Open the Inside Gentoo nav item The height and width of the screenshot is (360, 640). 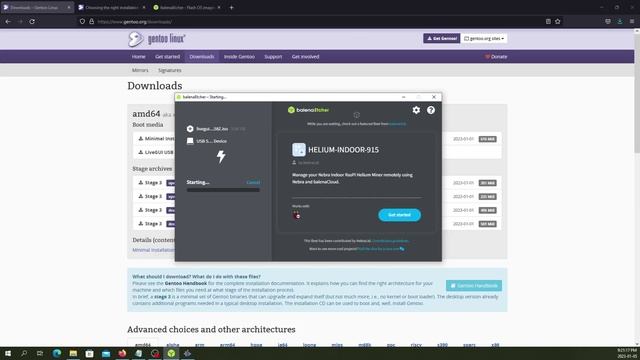point(239,57)
